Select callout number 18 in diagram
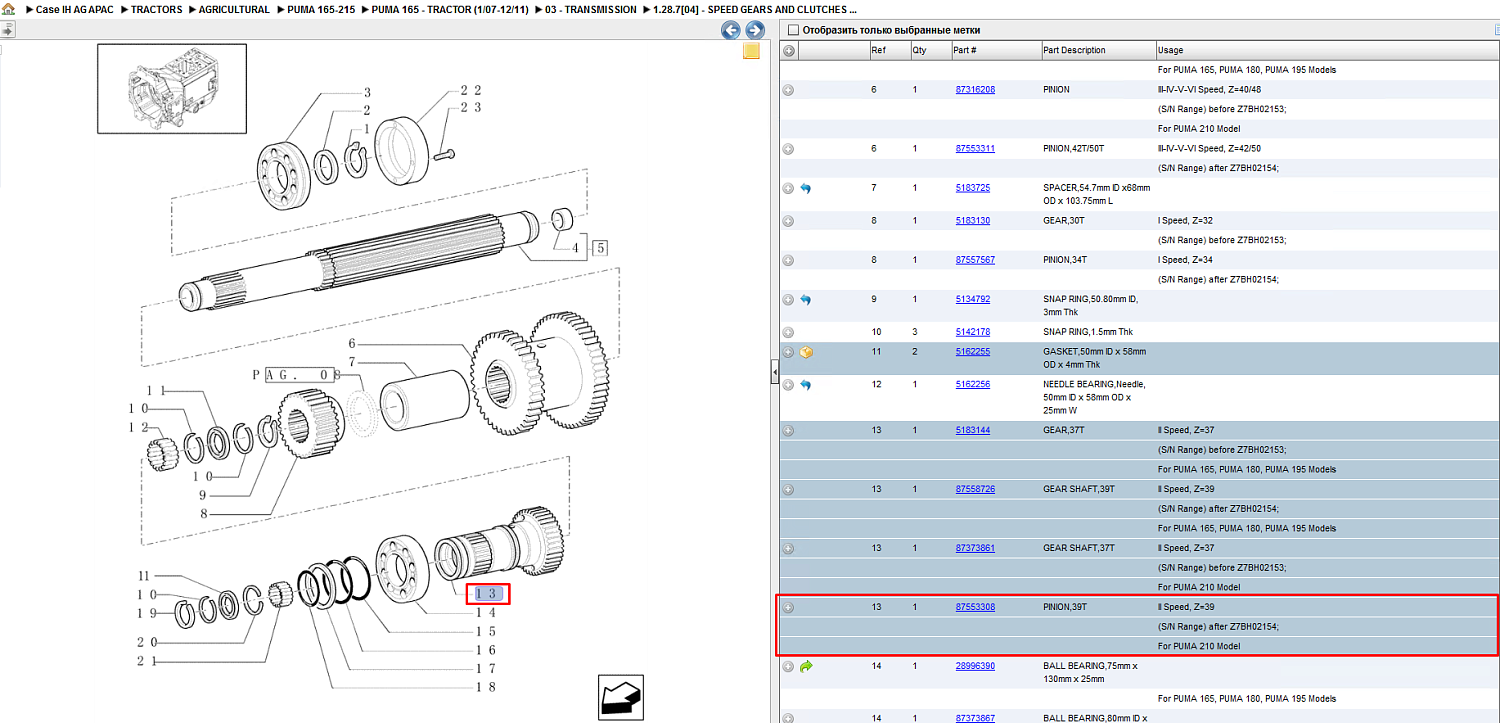 click(486, 686)
